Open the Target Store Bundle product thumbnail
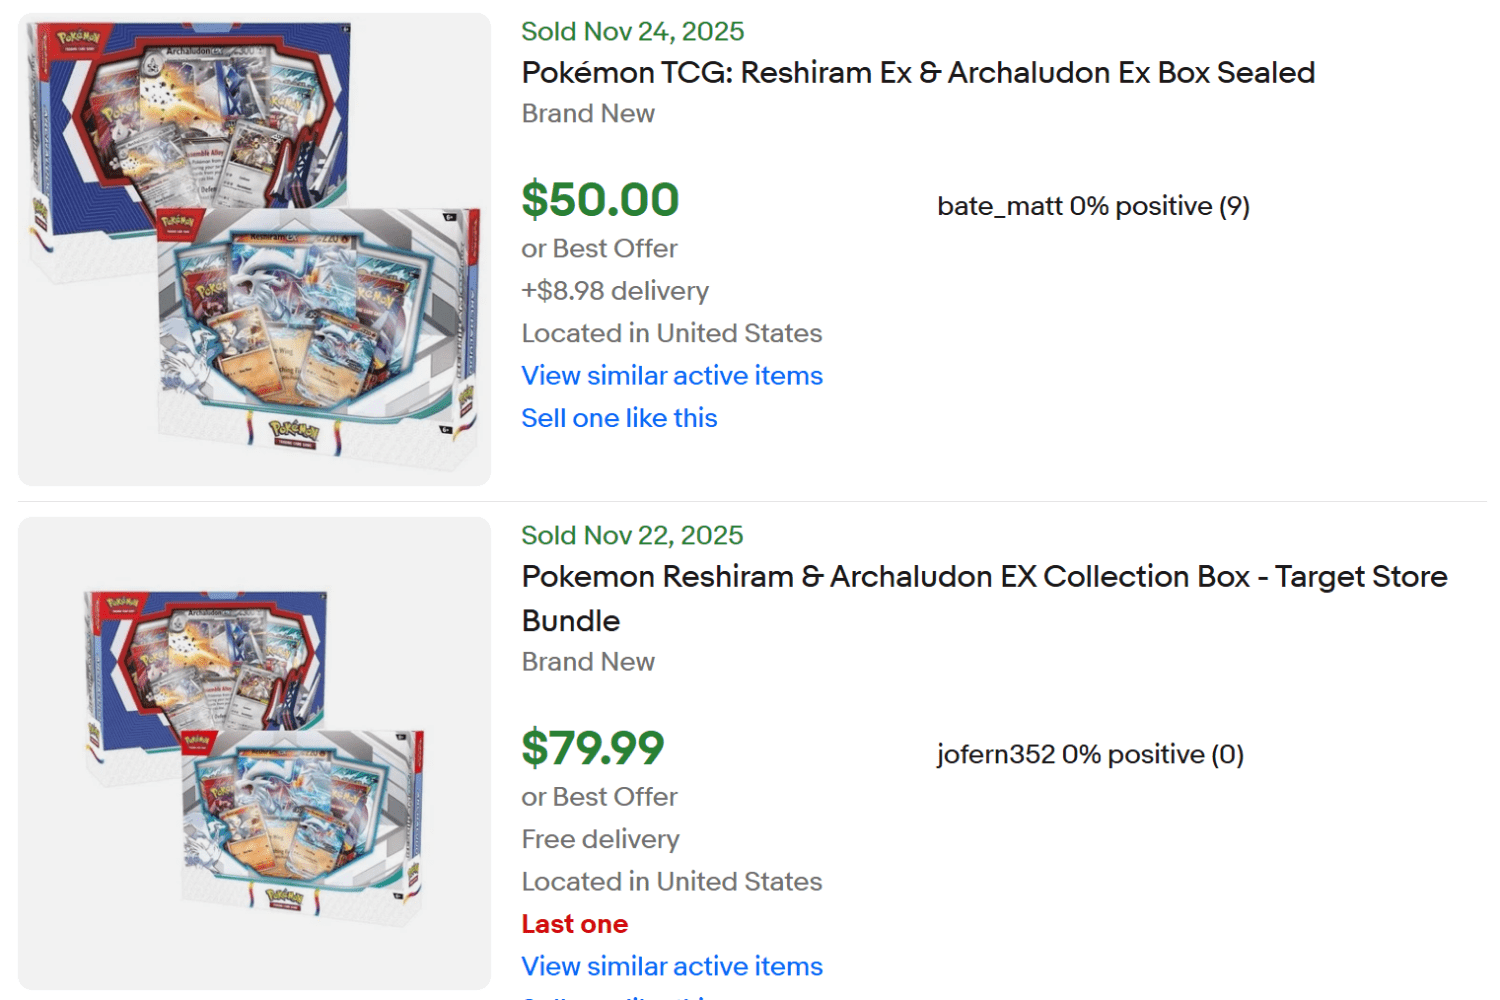The width and height of the screenshot is (1500, 1000). click(254, 752)
